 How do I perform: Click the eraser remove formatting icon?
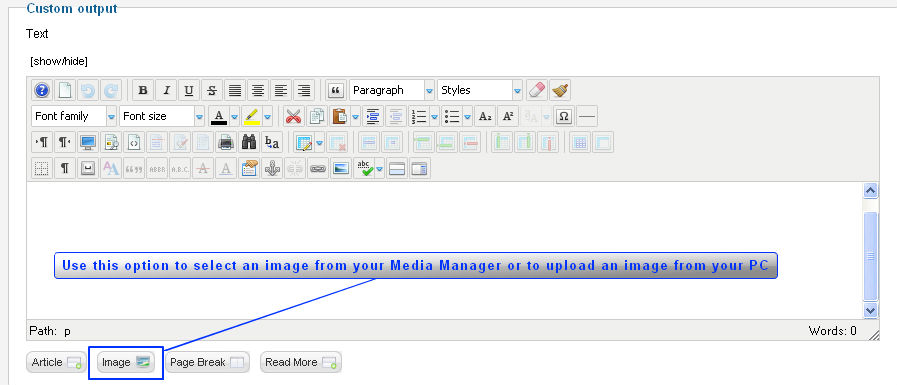point(537,90)
